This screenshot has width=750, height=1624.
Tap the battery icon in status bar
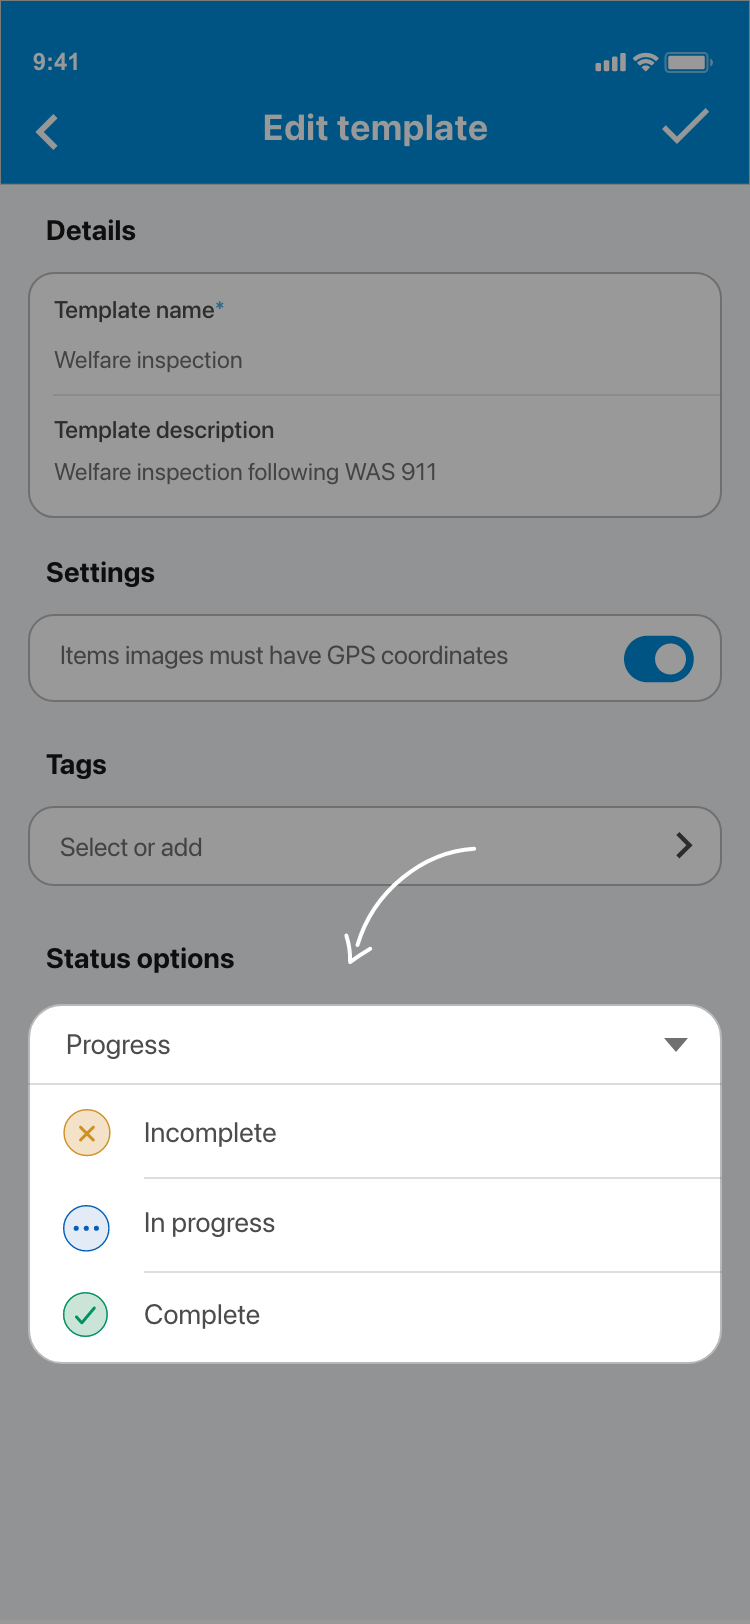(x=689, y=62)
